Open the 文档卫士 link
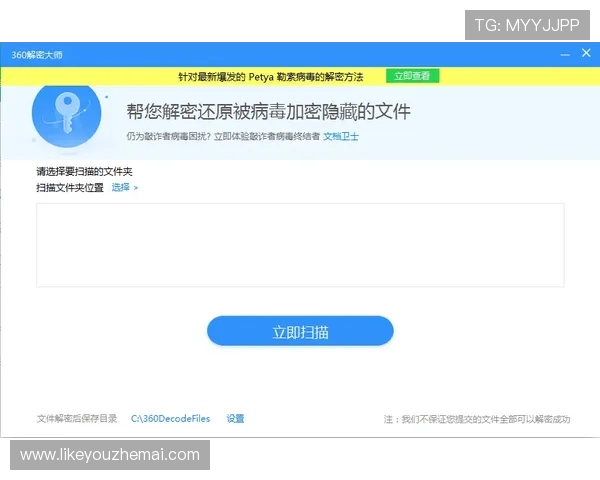Image resolution: width=600 pixels, height=480 pixels. click(x=341, y=136)
